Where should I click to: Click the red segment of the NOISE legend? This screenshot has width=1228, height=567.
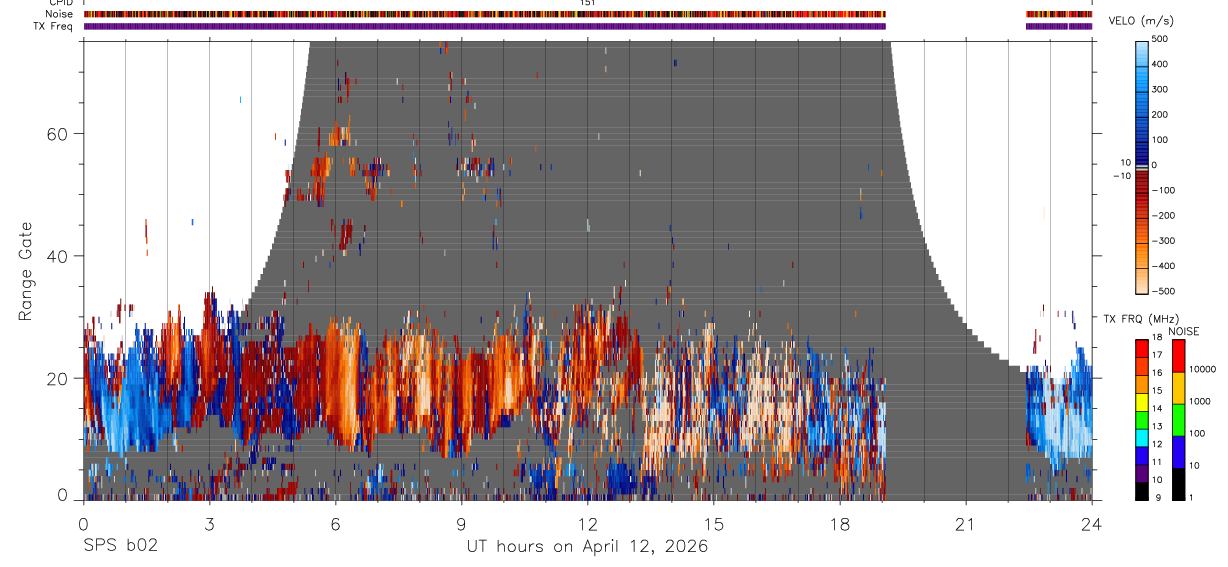click(x=1180, y=355)
